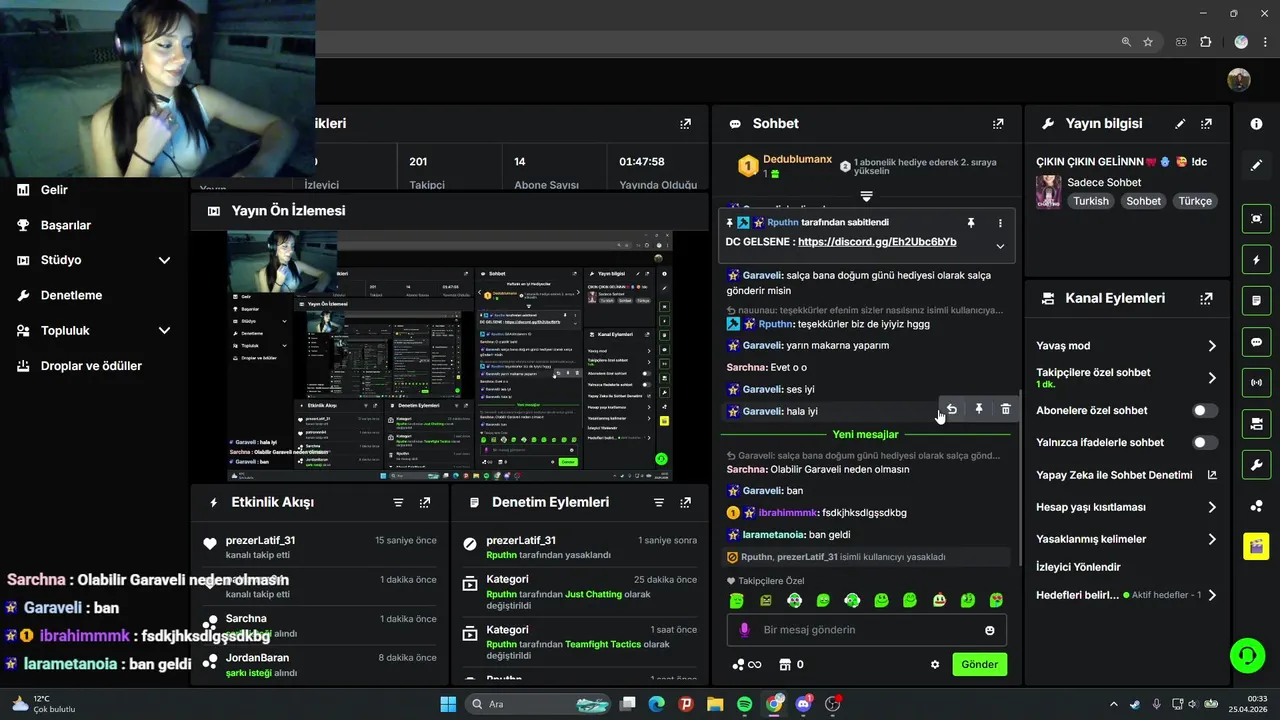The height and width of the screenshot is (720, 1280).
Task: Open prezerLatif_31 row in Denetim Eylemleri
Action: click(x=579, y=547)
